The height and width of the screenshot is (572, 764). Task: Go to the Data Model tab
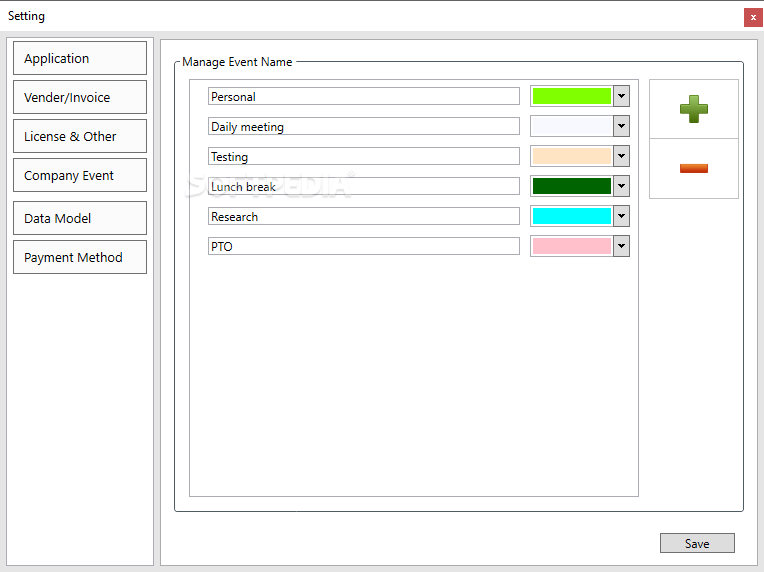tap(80, 218)
